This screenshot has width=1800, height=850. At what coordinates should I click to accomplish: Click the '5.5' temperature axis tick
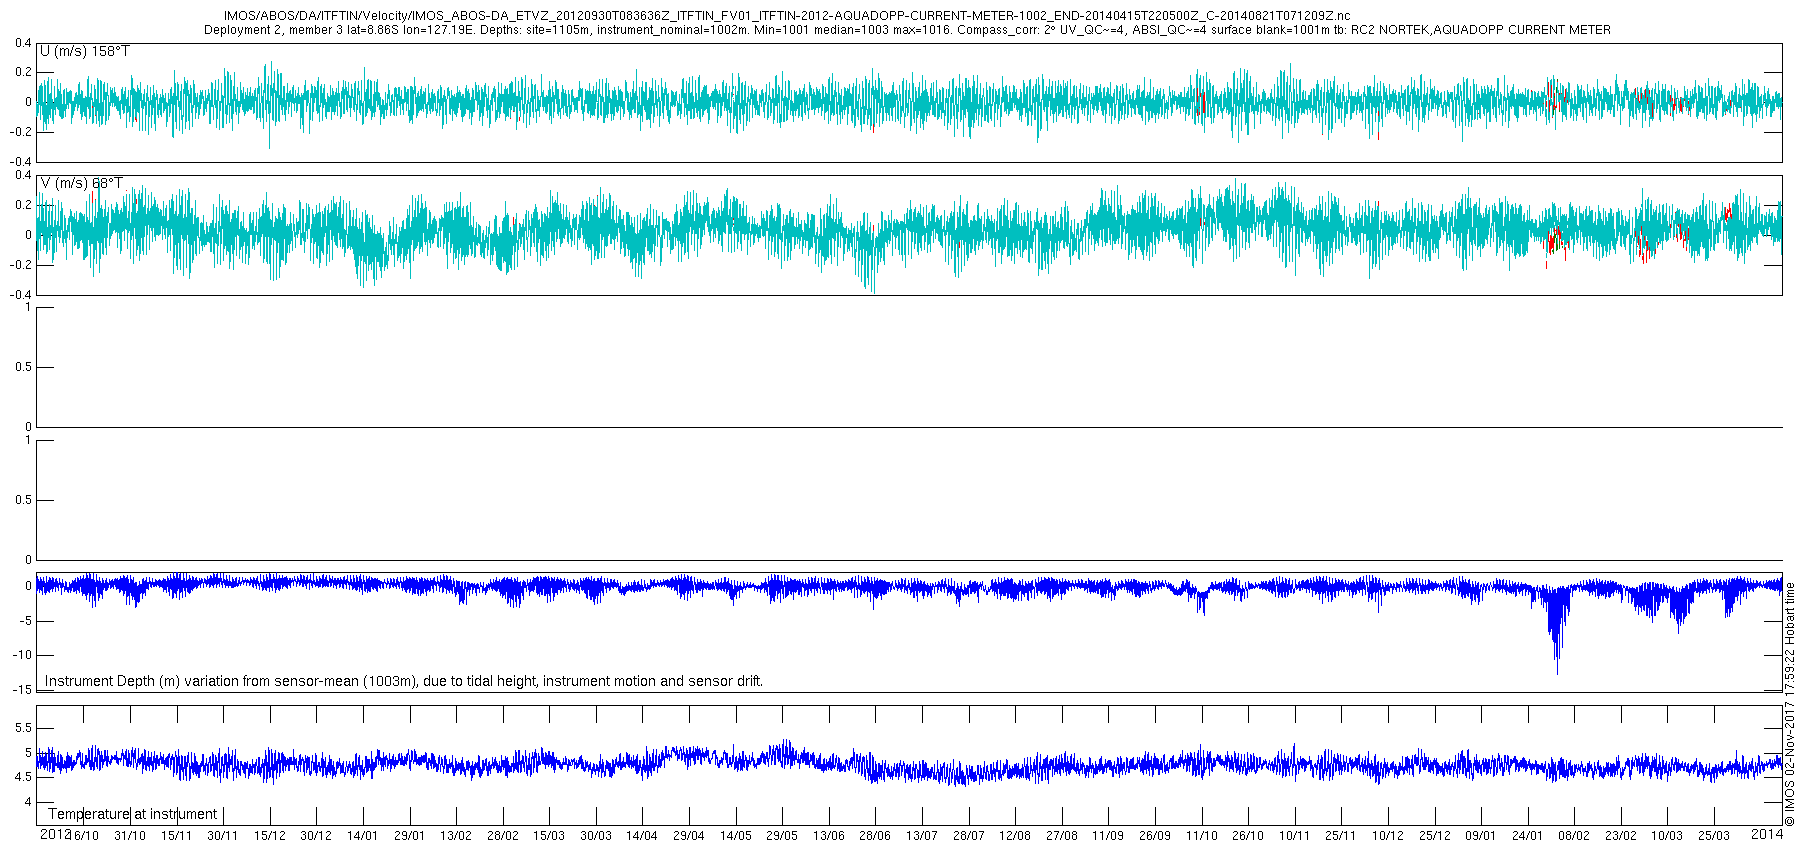(x=22, y=727)
